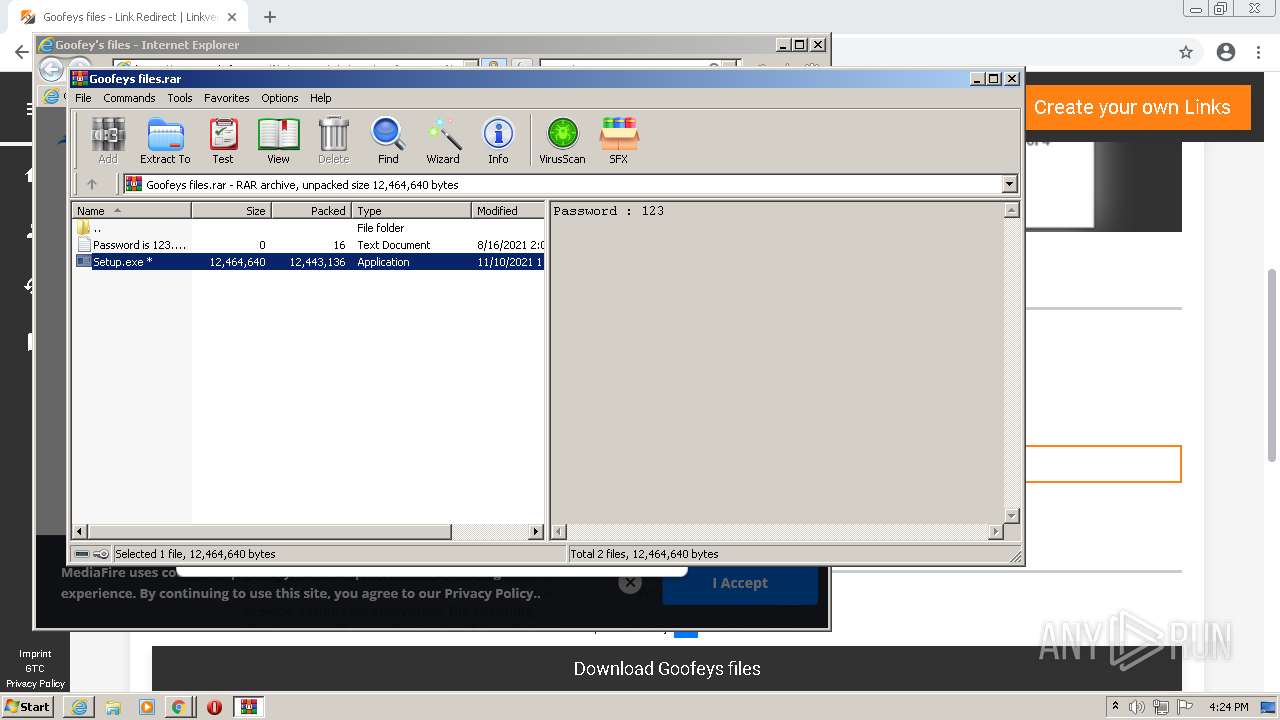This screenshot has height=720, width=1280.
Task: Open the Help menu
Action: pos(320,98)
